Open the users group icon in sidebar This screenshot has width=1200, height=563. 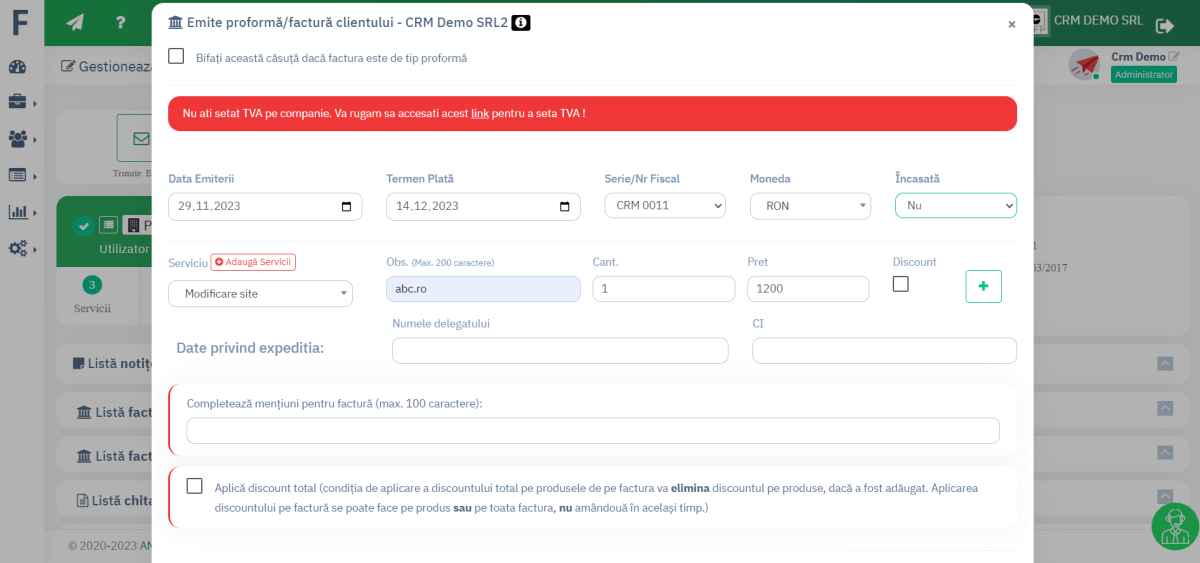point(17,139)
